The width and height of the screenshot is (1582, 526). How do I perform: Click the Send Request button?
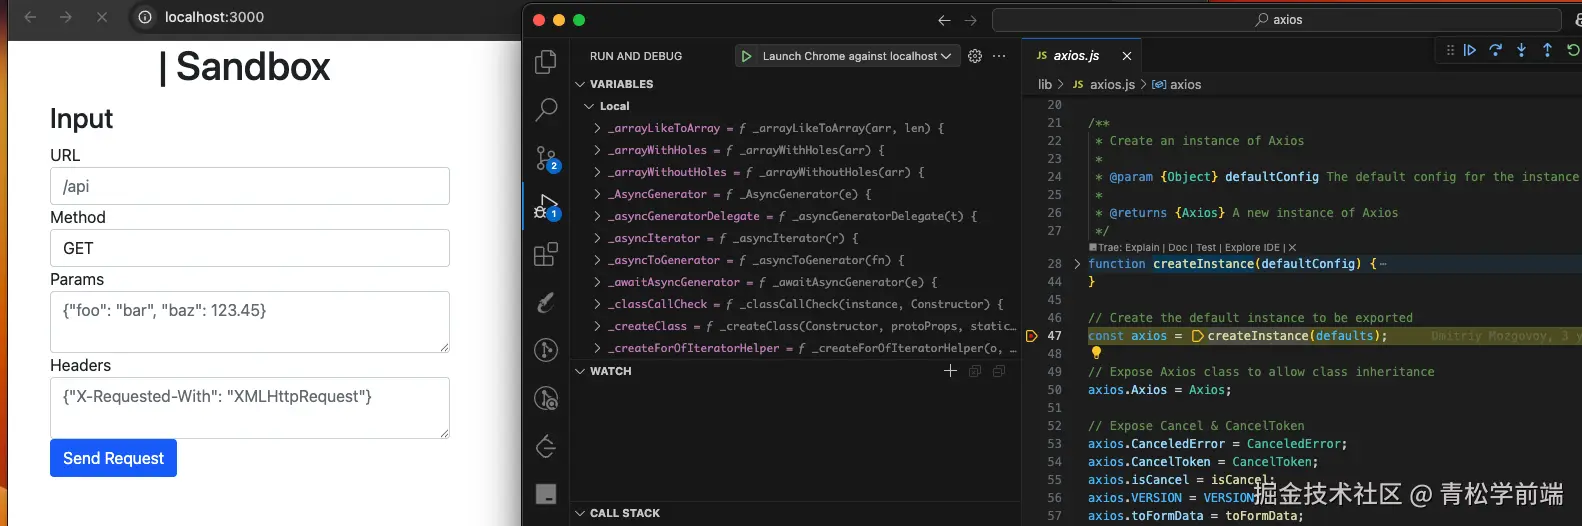113,458
